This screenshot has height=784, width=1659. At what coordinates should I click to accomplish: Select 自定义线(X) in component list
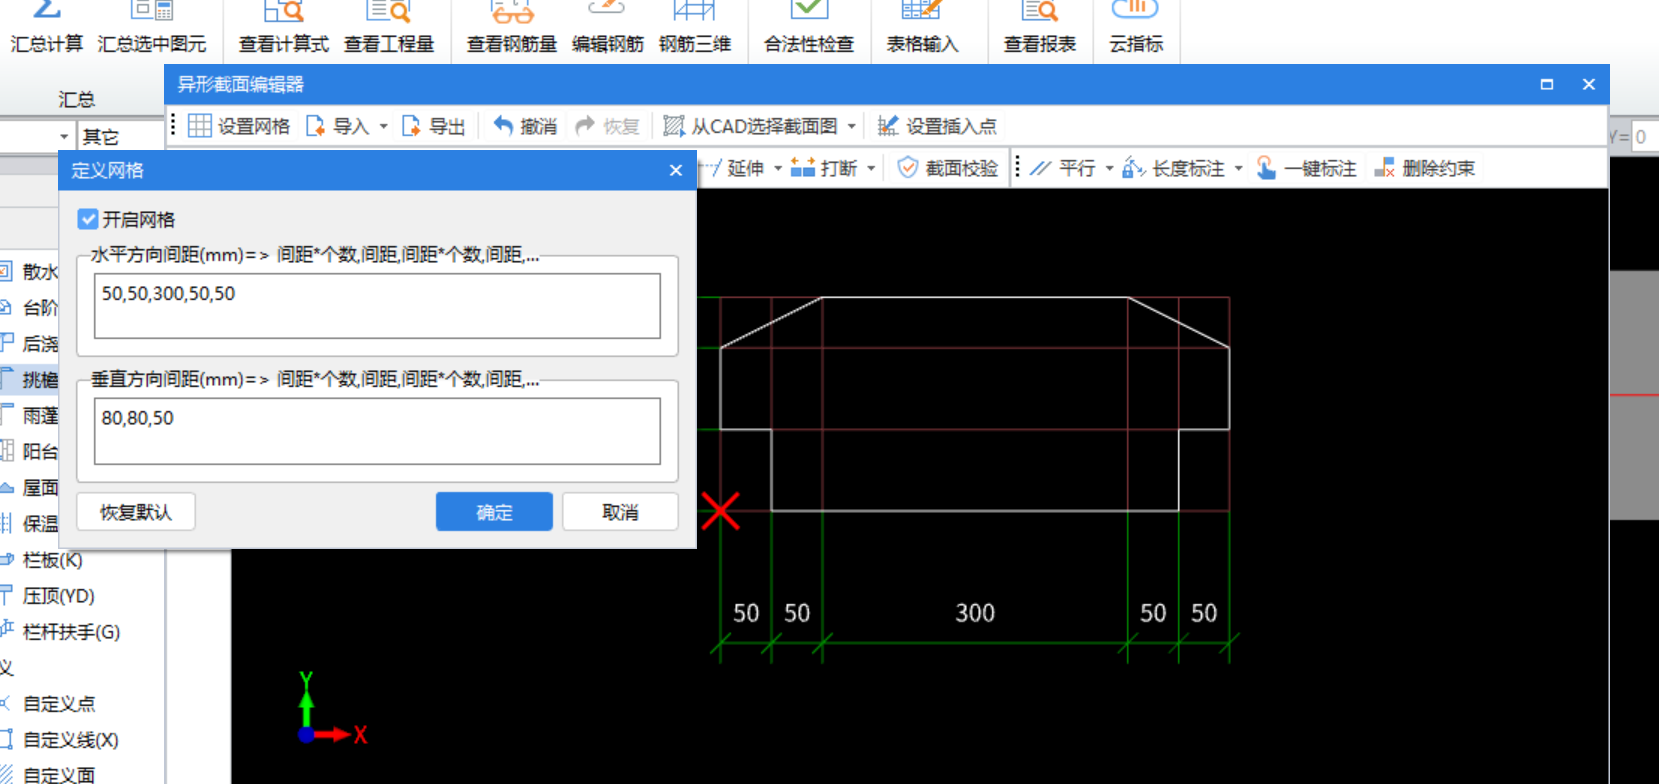60,740
